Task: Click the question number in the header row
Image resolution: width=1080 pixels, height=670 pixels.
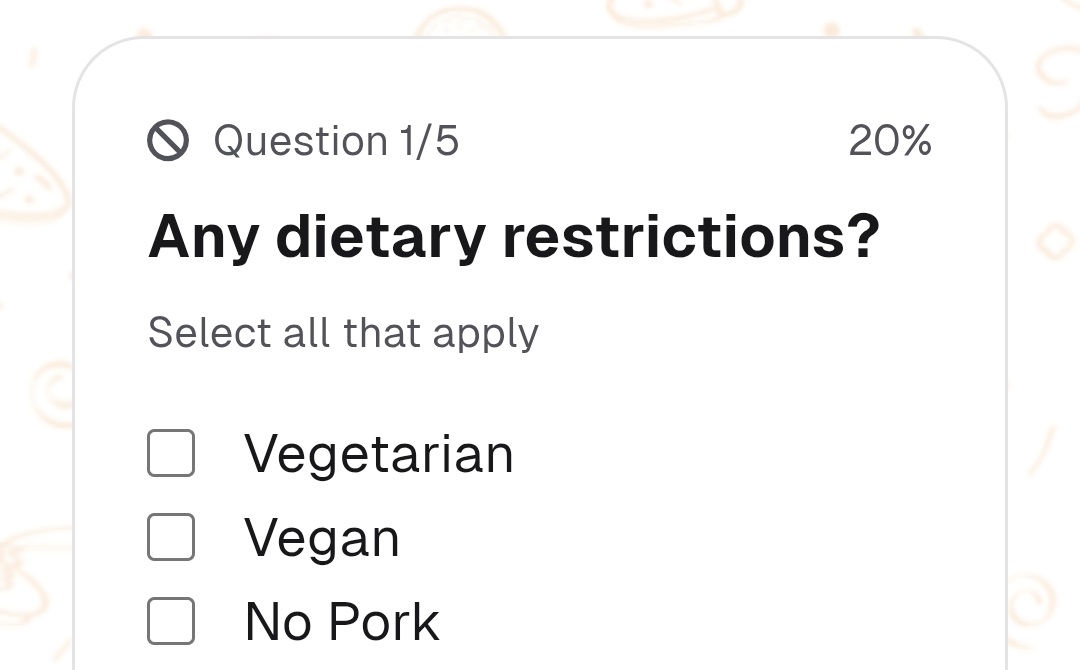Action: coord(335,141)
